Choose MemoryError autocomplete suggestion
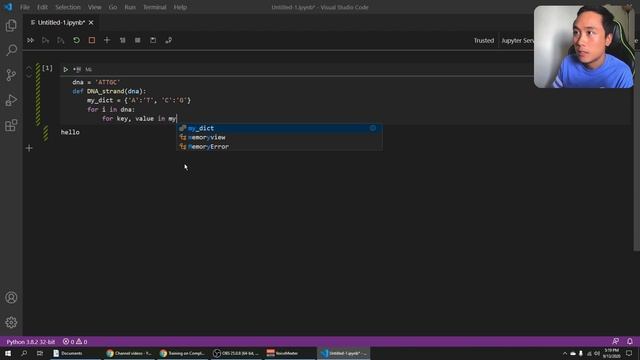Image resolution: width=640 pixels, height=360 pixels. (279, 147)
